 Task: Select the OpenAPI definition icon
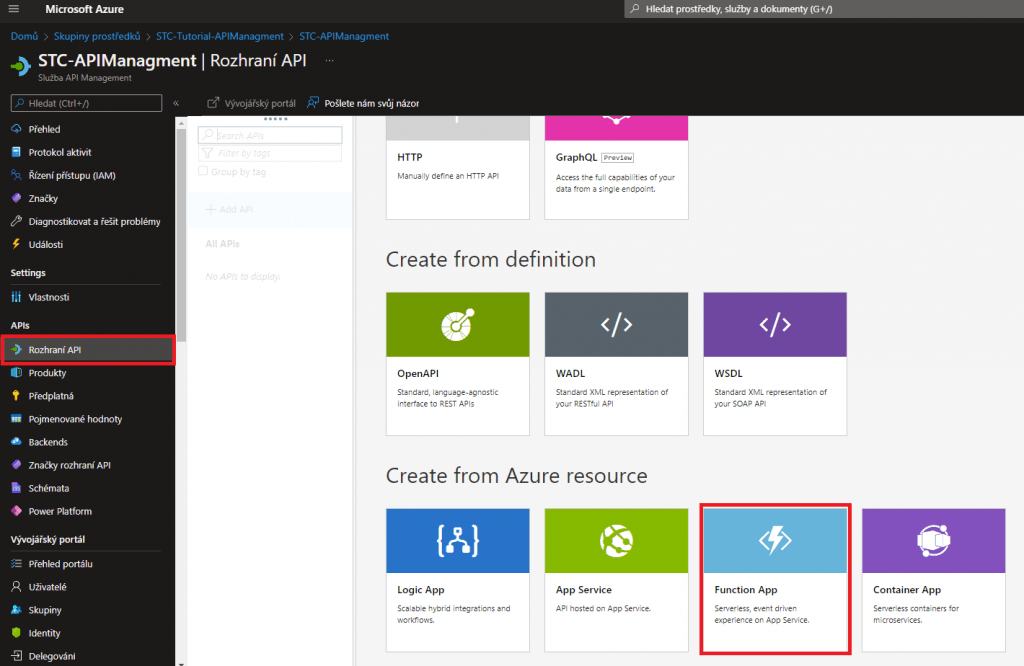(457, 324)
